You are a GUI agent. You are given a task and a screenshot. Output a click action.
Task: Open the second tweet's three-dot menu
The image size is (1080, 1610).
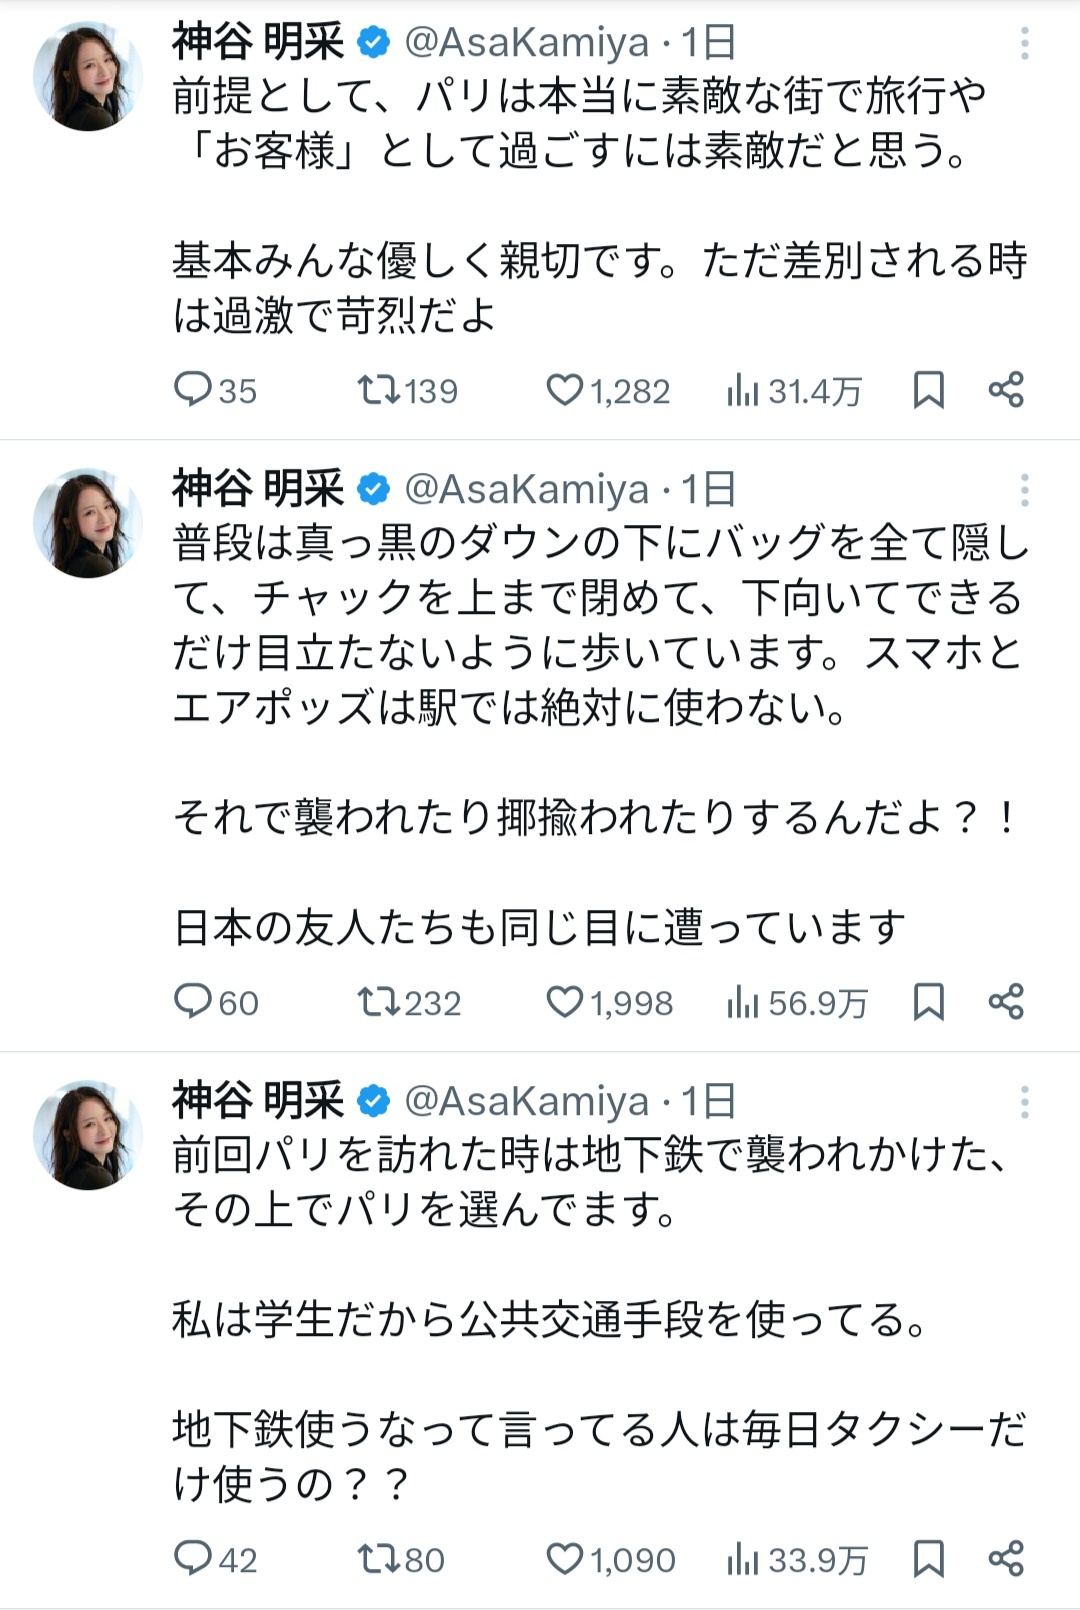point(1024,490)
